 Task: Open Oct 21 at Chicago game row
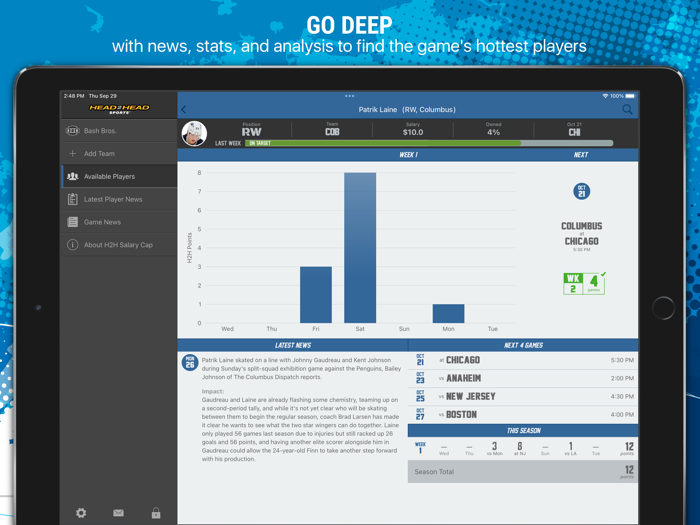pos(523,360)
